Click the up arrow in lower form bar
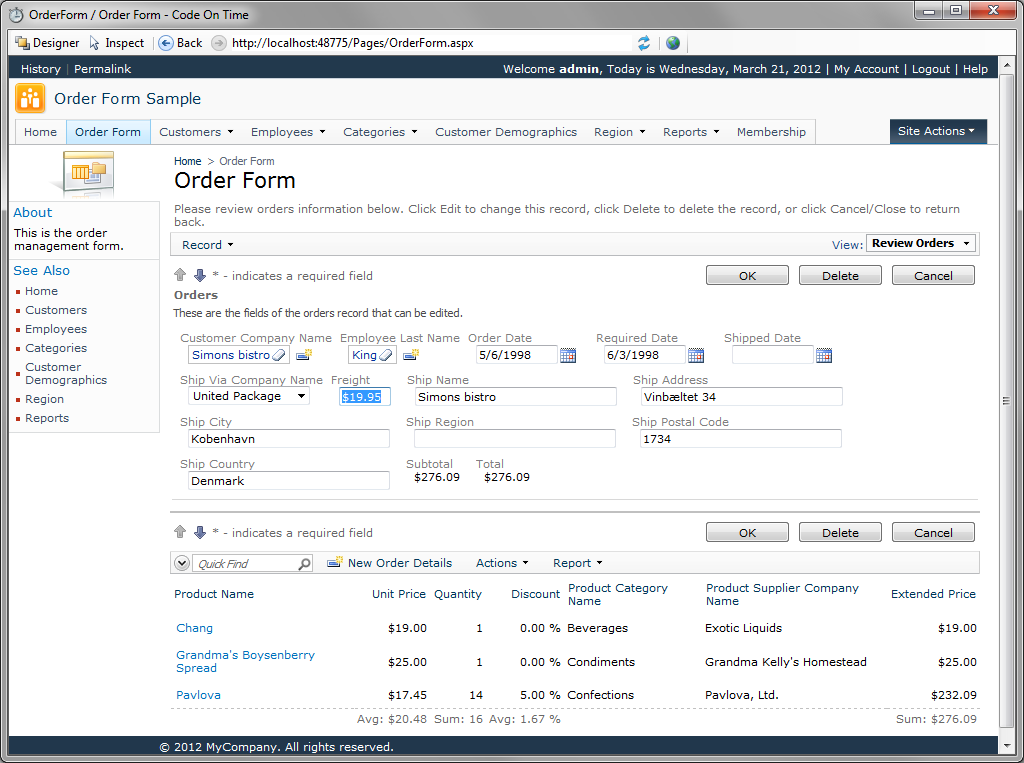 180,532
